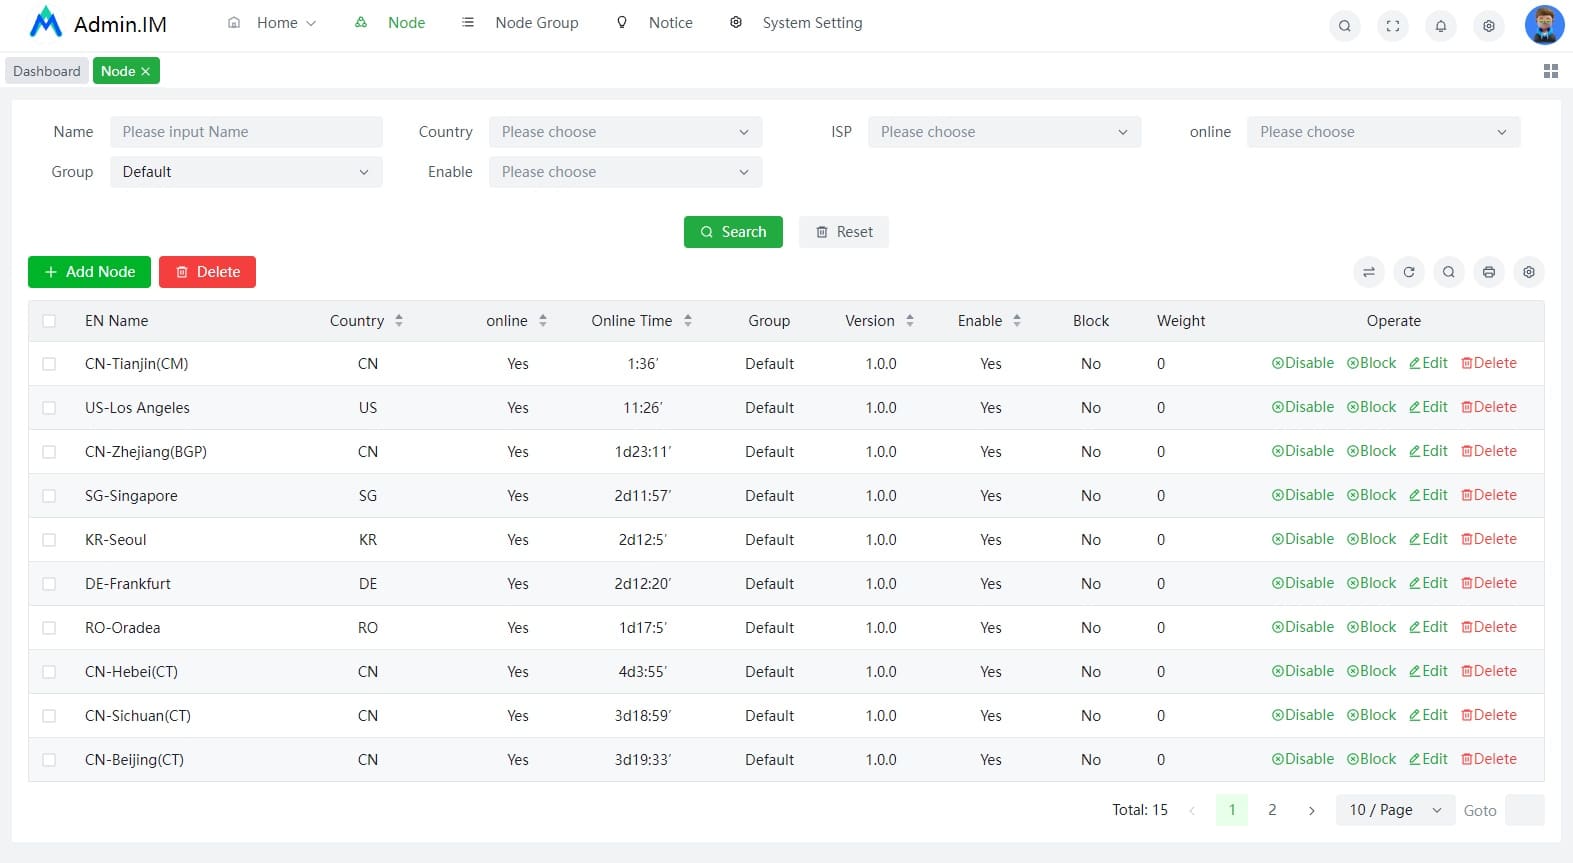
Task: Close the Node tab with its X icon
Action: pos(145,71)
